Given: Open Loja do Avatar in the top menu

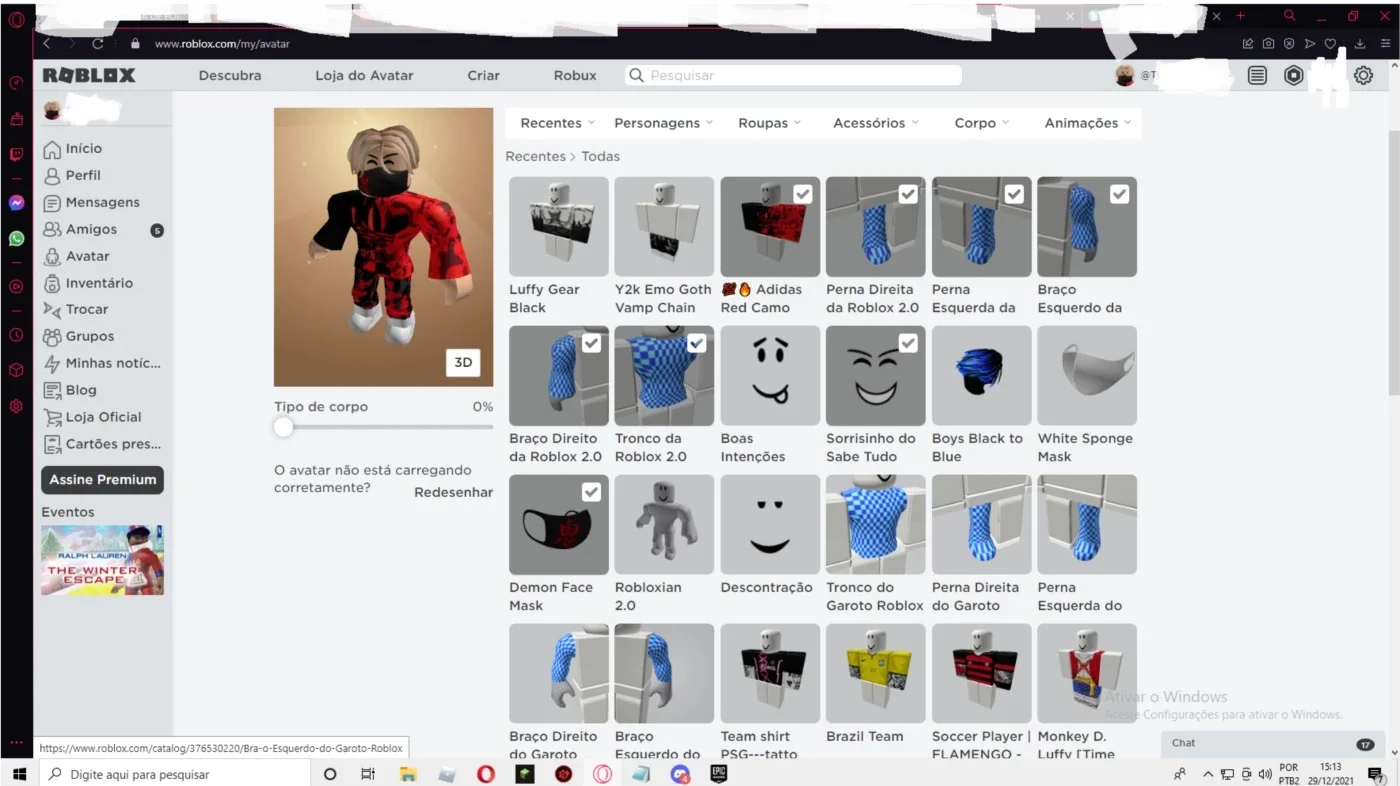Looking at the screenshot, I should pyautogui.click(x=364, y=75).
